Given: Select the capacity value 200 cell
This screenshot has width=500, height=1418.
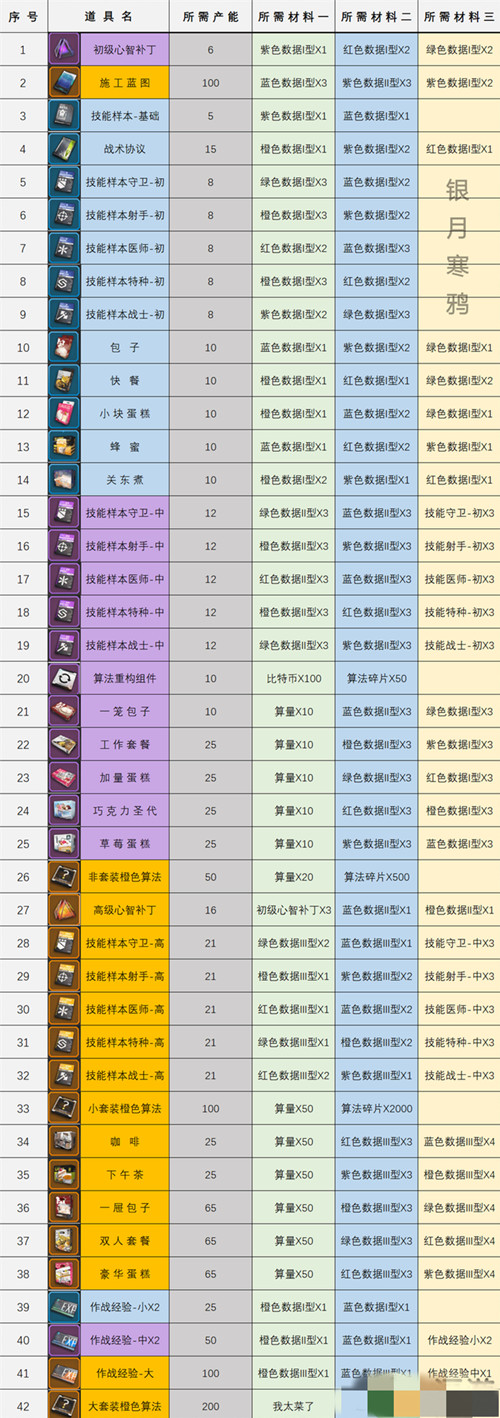Looking at the screenshot, I should coord(210,1404).
